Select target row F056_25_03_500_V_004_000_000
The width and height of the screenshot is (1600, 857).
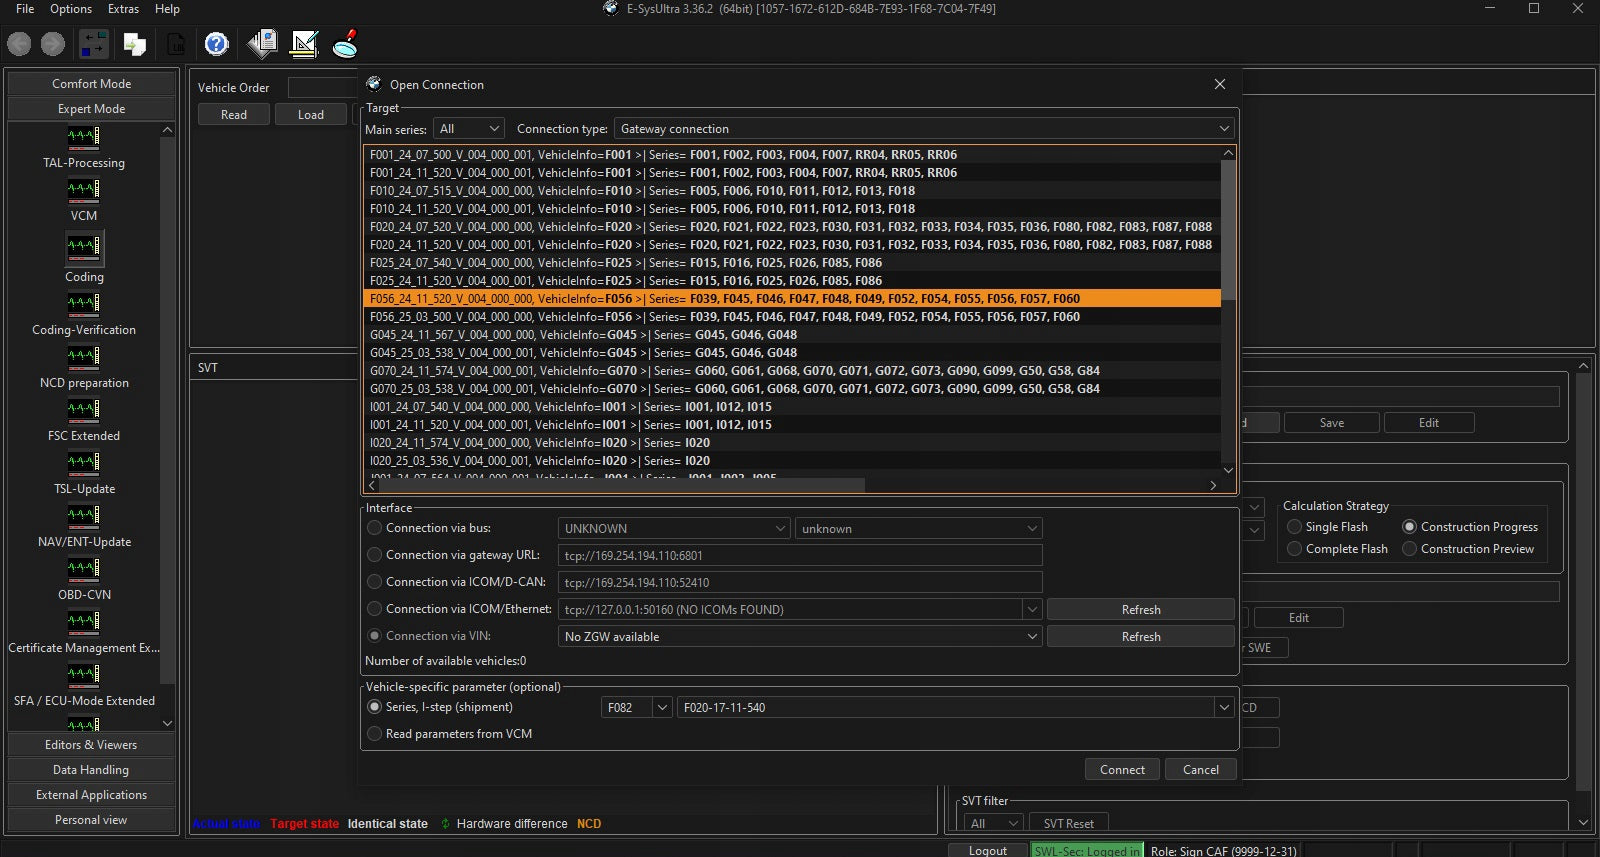pos(792,317)
